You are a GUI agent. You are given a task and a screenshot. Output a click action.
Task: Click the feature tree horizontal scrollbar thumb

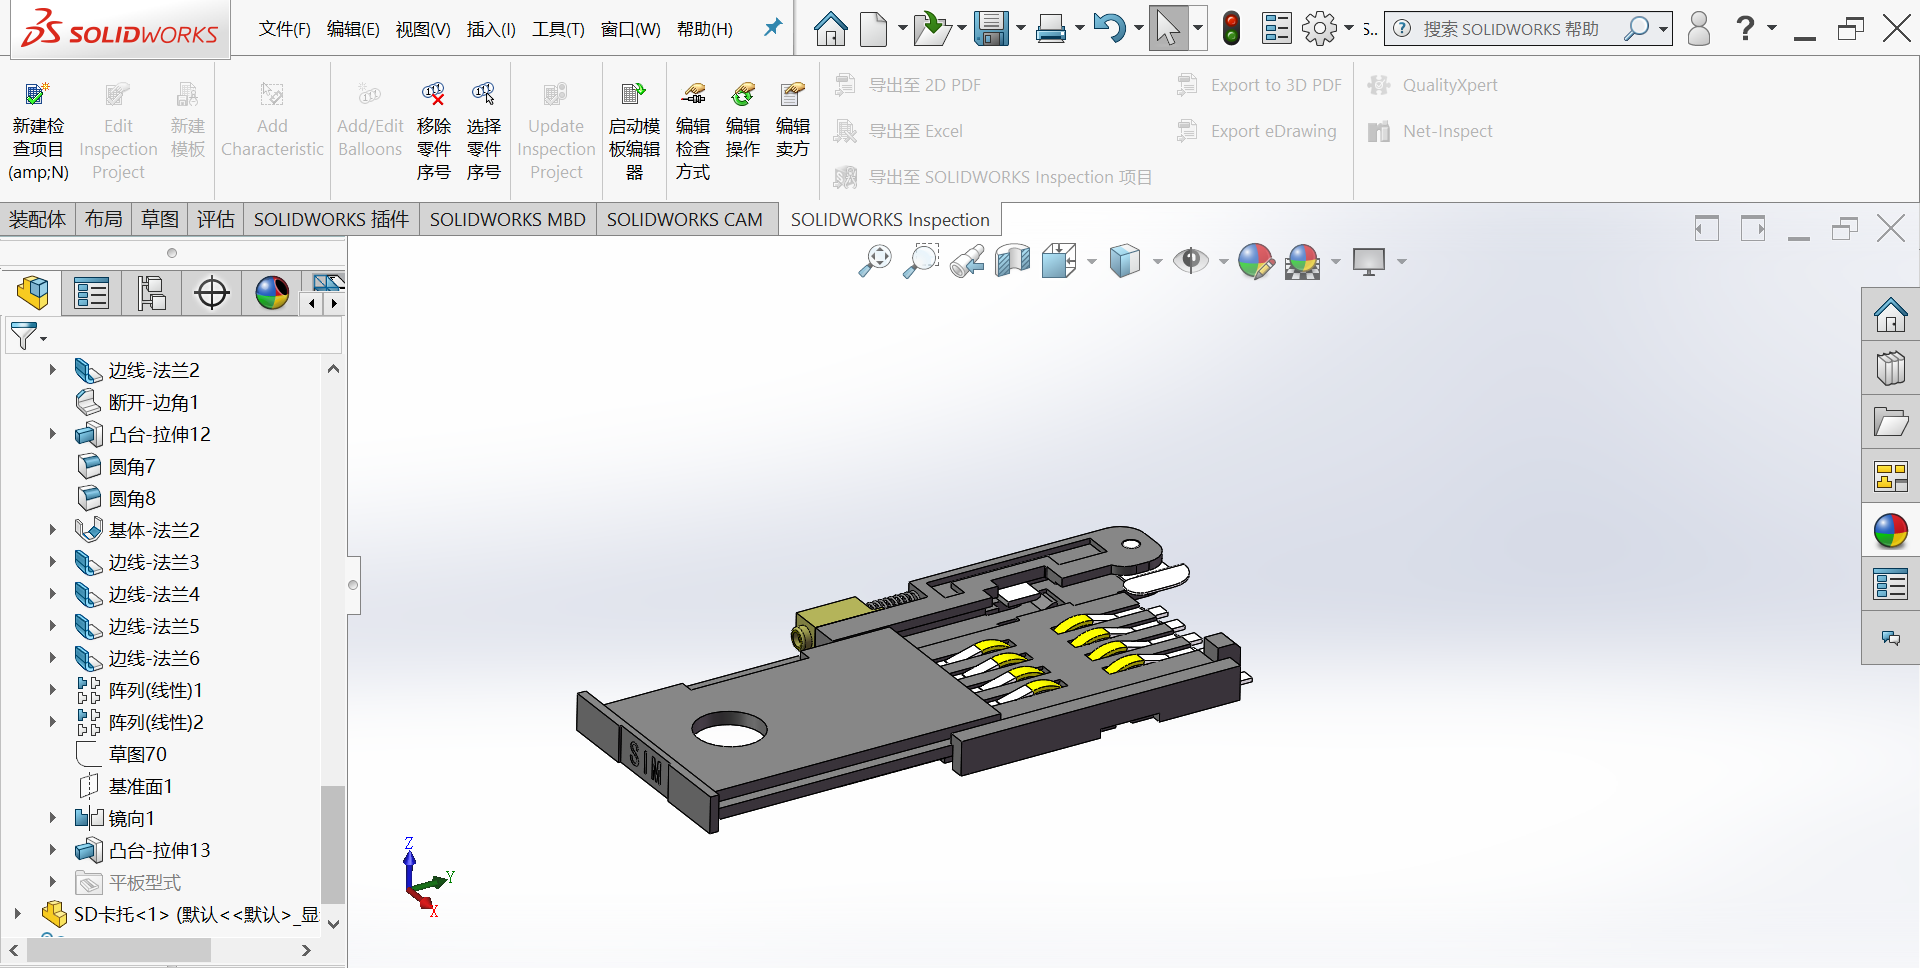pos(118,950)
